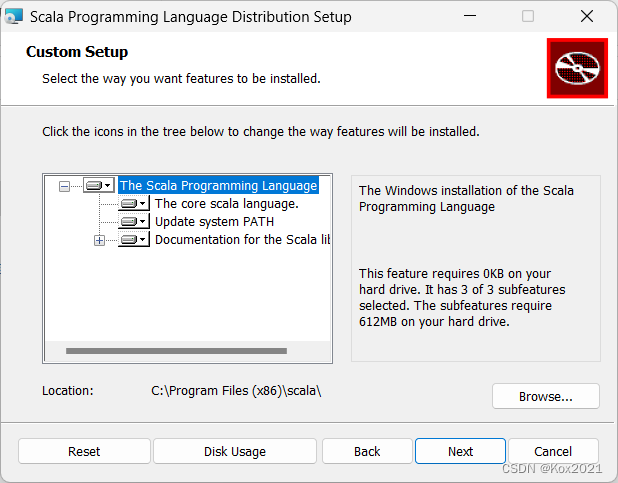The image size is (618, 483).
Task: Click the Browse... button
Action: tap(545, 396)
